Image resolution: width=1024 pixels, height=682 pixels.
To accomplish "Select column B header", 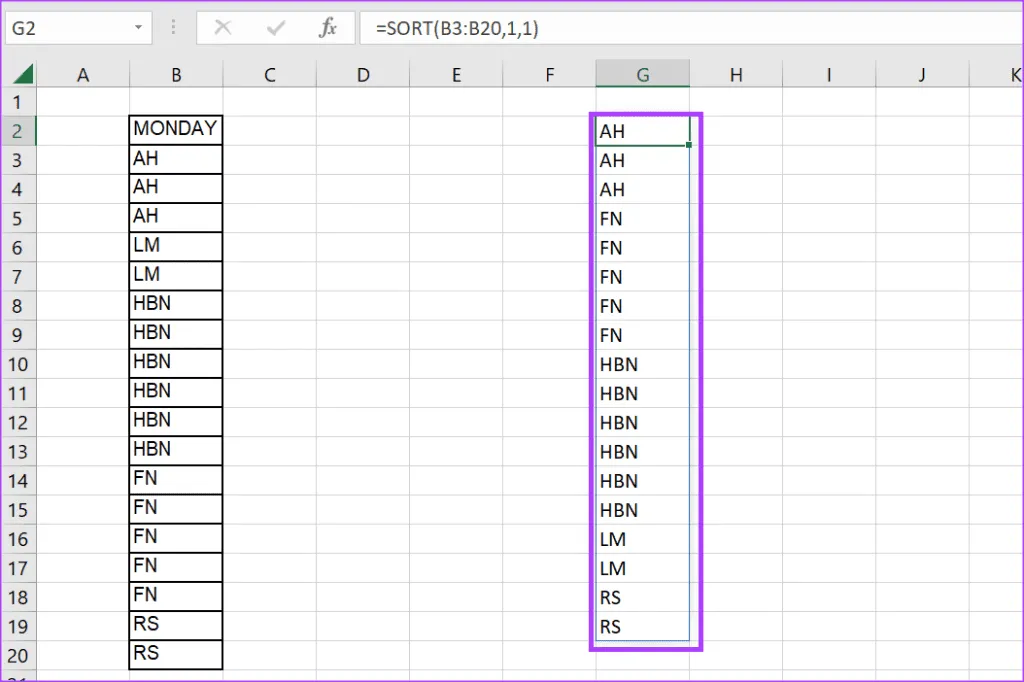I will tap(176, 74).
